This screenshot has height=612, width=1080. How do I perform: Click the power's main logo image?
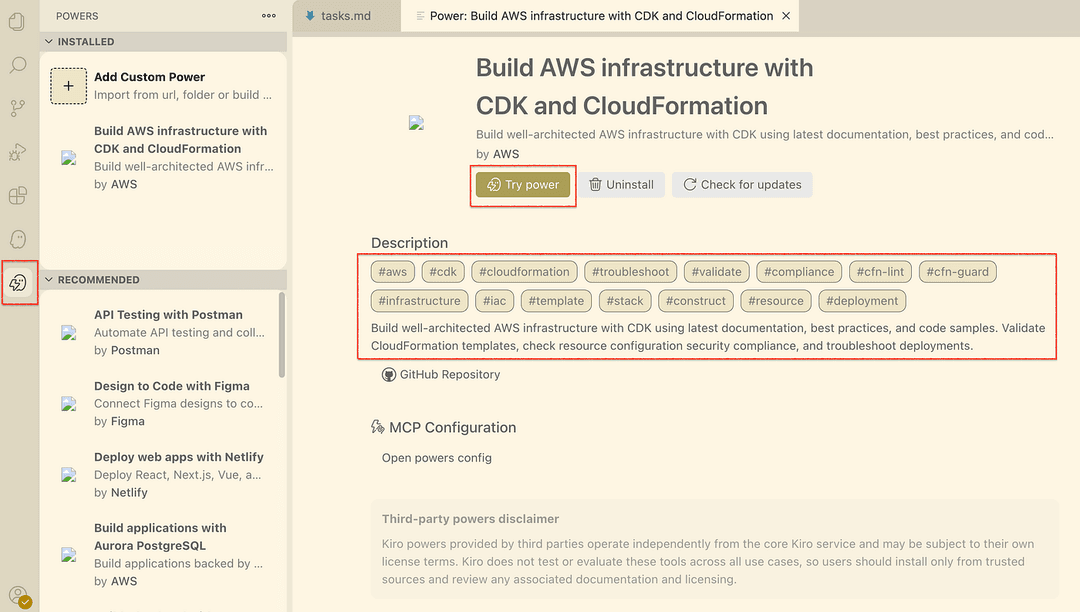pos(416,123)
